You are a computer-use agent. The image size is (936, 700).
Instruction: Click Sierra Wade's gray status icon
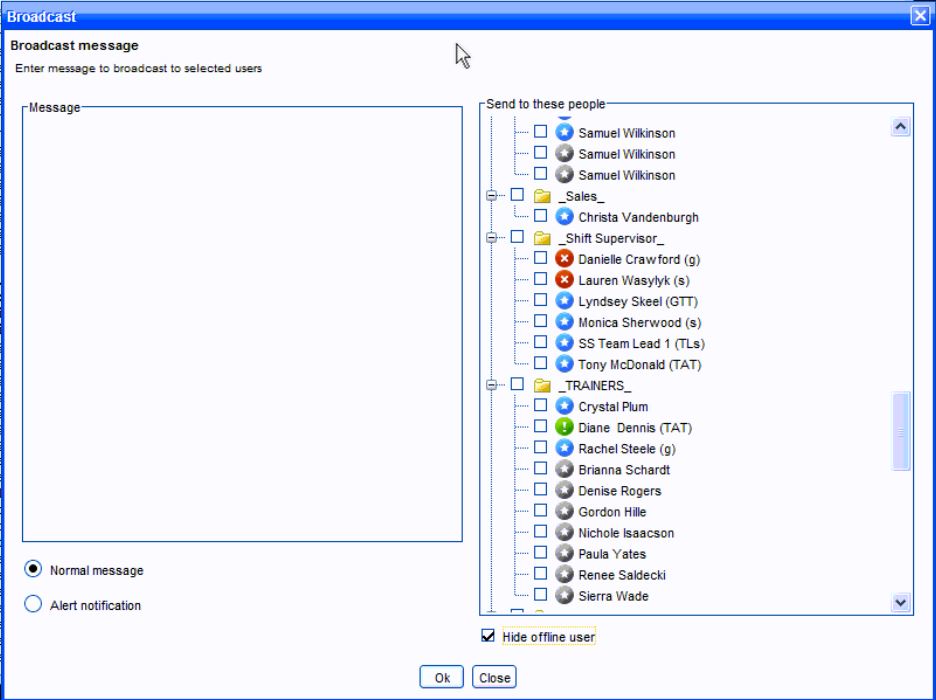[x=564, y=596]
